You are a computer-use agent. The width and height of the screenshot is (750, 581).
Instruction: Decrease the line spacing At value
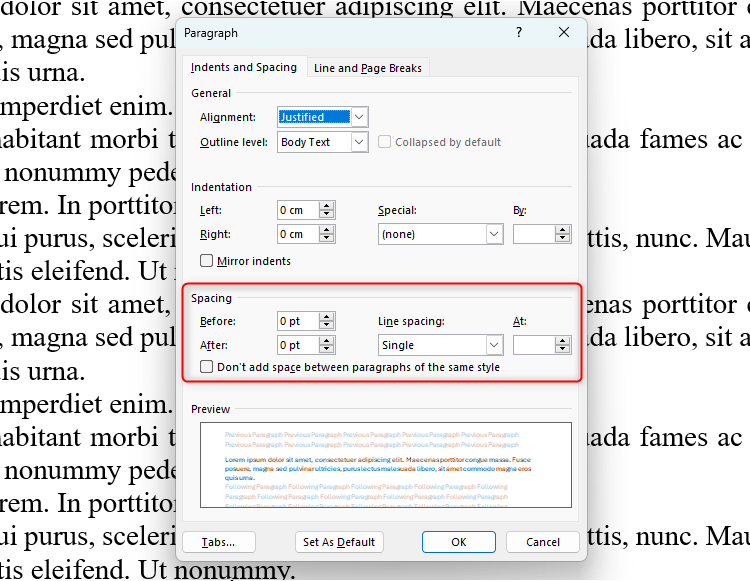point(563,350)
